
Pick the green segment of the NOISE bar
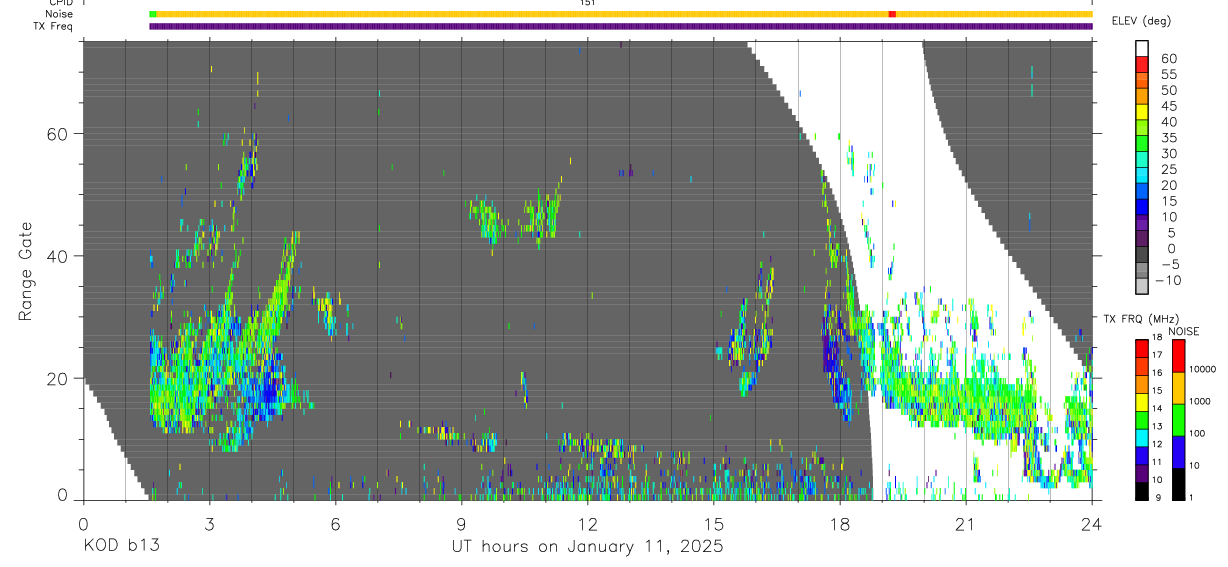(x=1178, y=420)
